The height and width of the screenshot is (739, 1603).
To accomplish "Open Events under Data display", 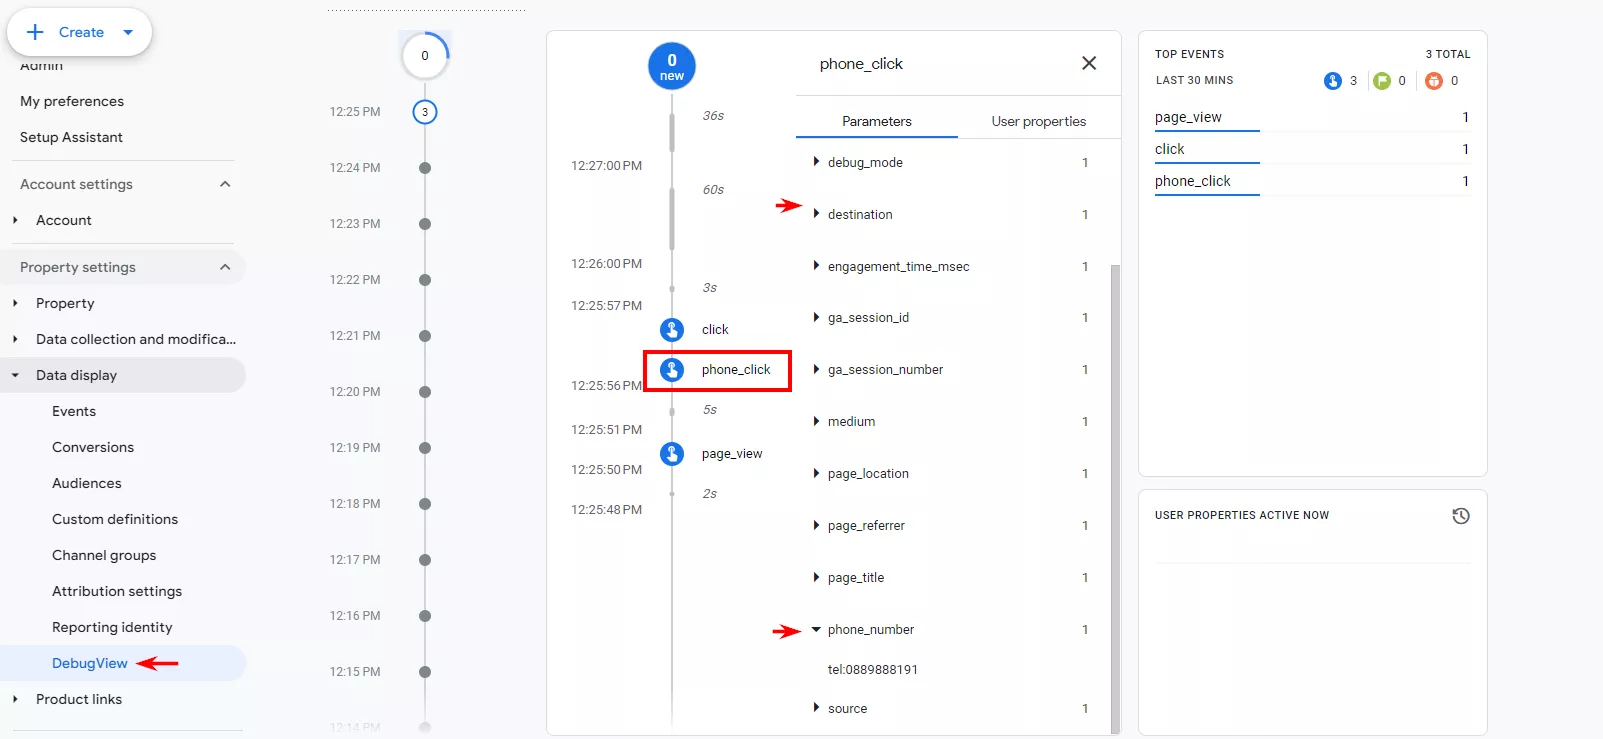I will tap(74, 411).
